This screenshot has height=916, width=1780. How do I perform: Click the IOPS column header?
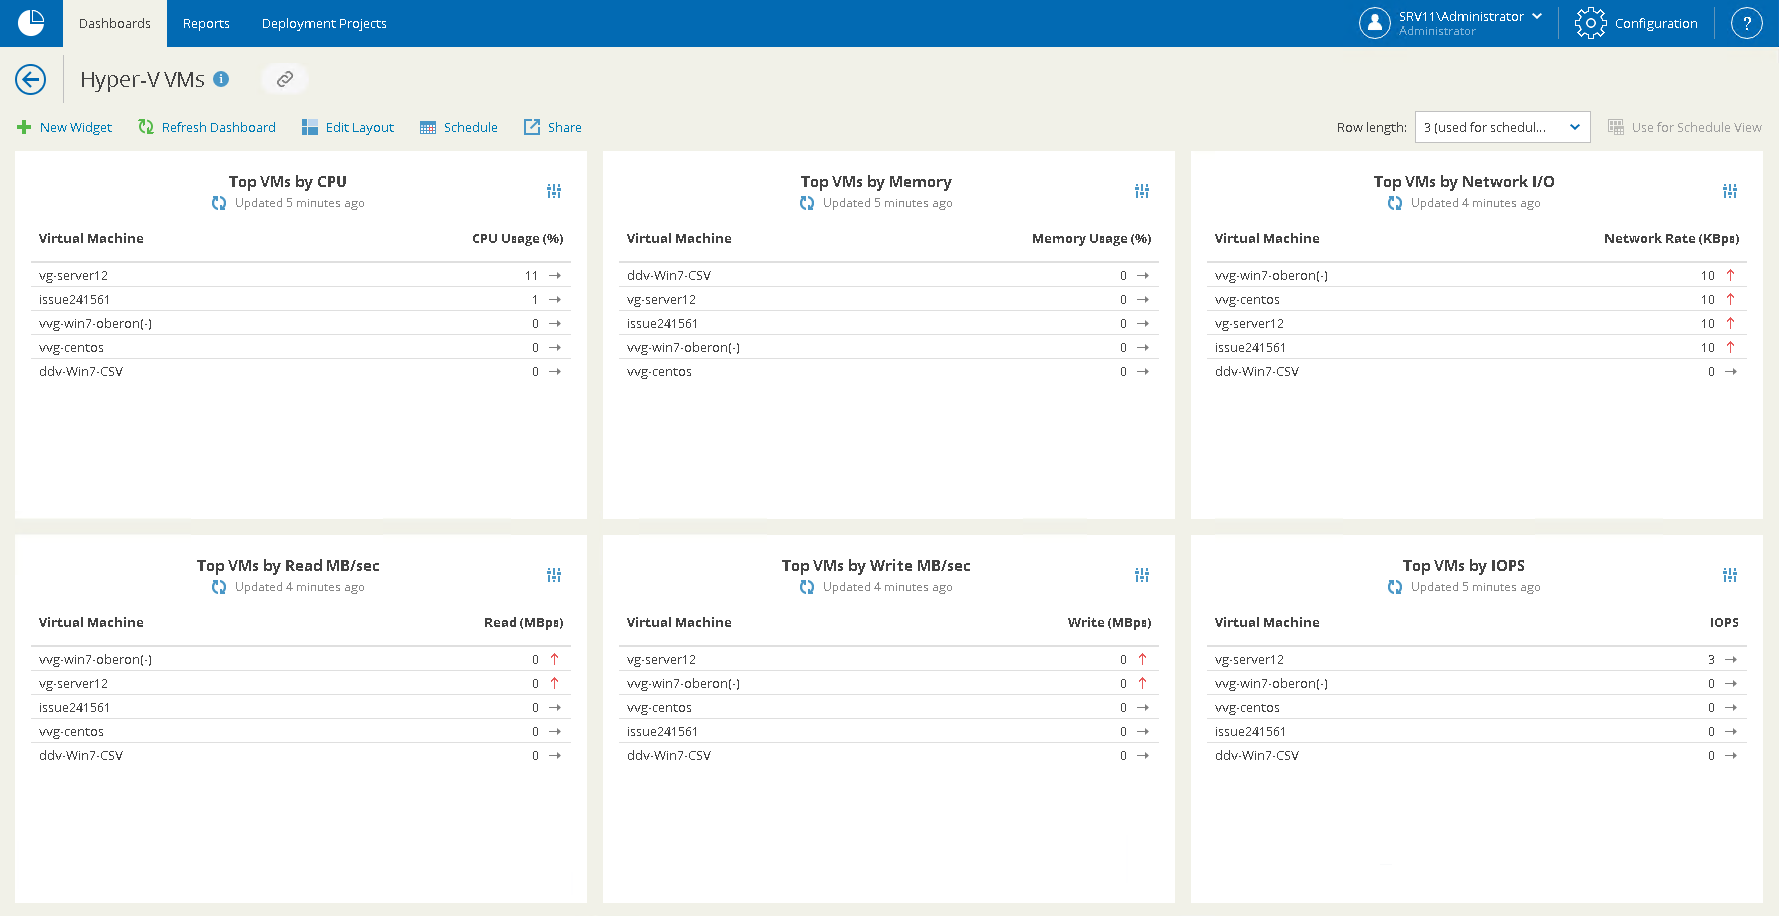point(1724,622)
